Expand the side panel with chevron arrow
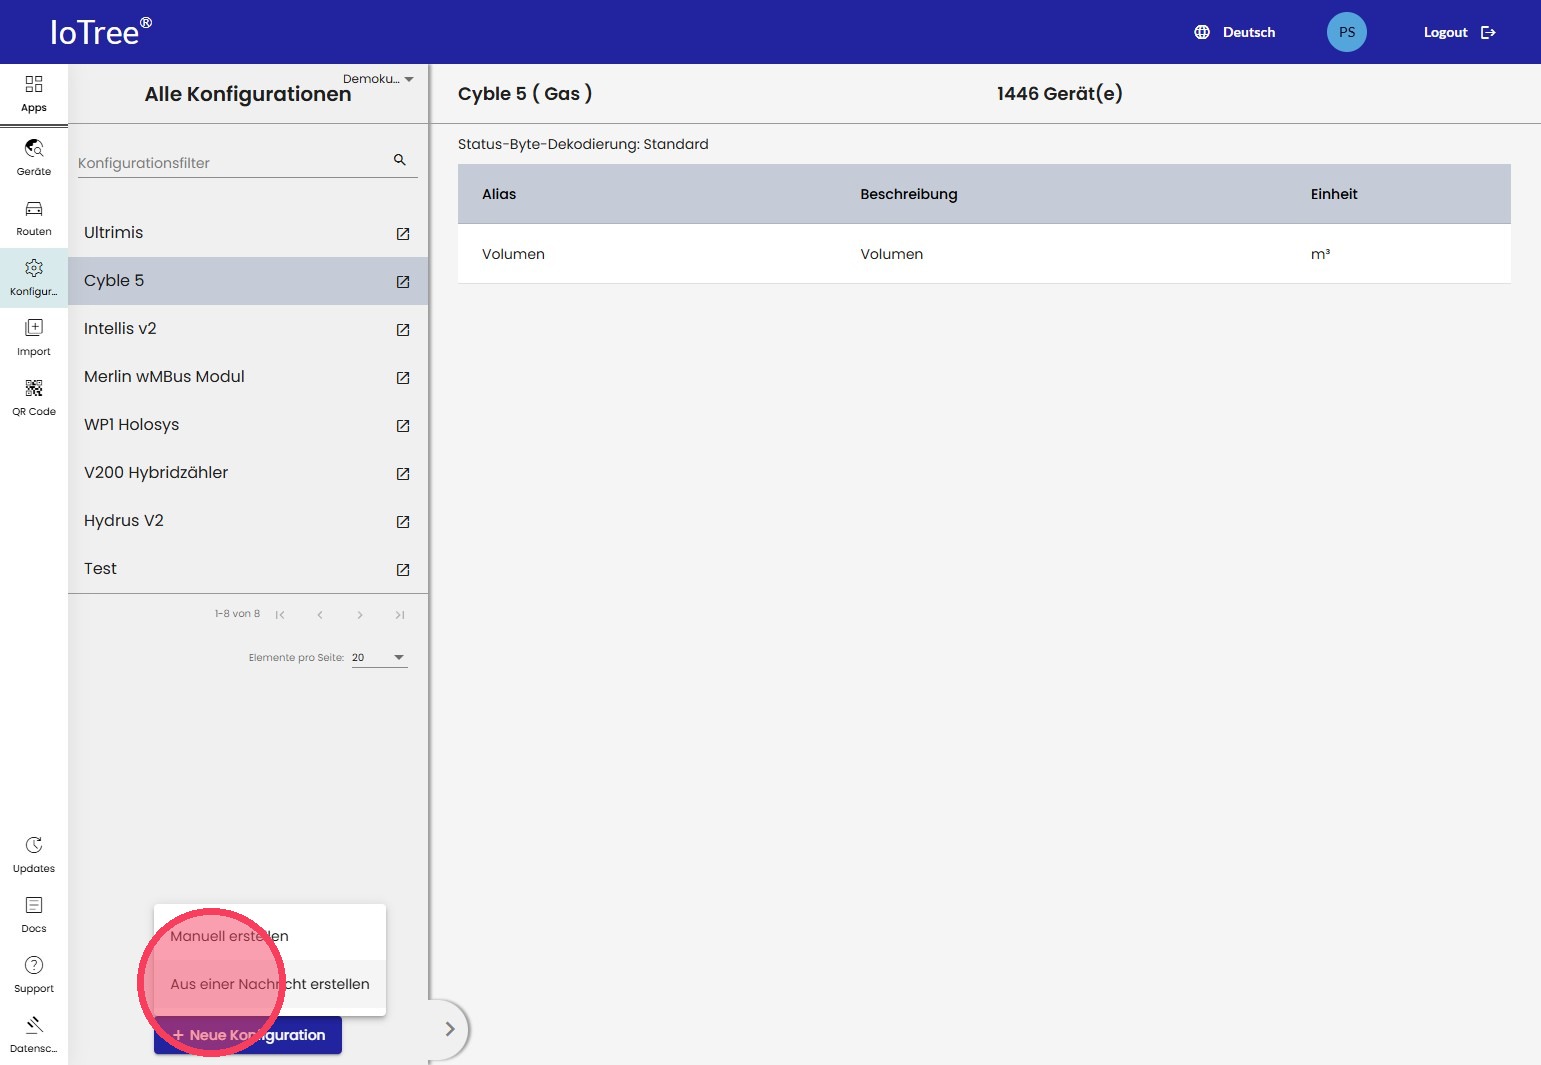Screen dimensions: 1541x1065 pos(450,1028)
